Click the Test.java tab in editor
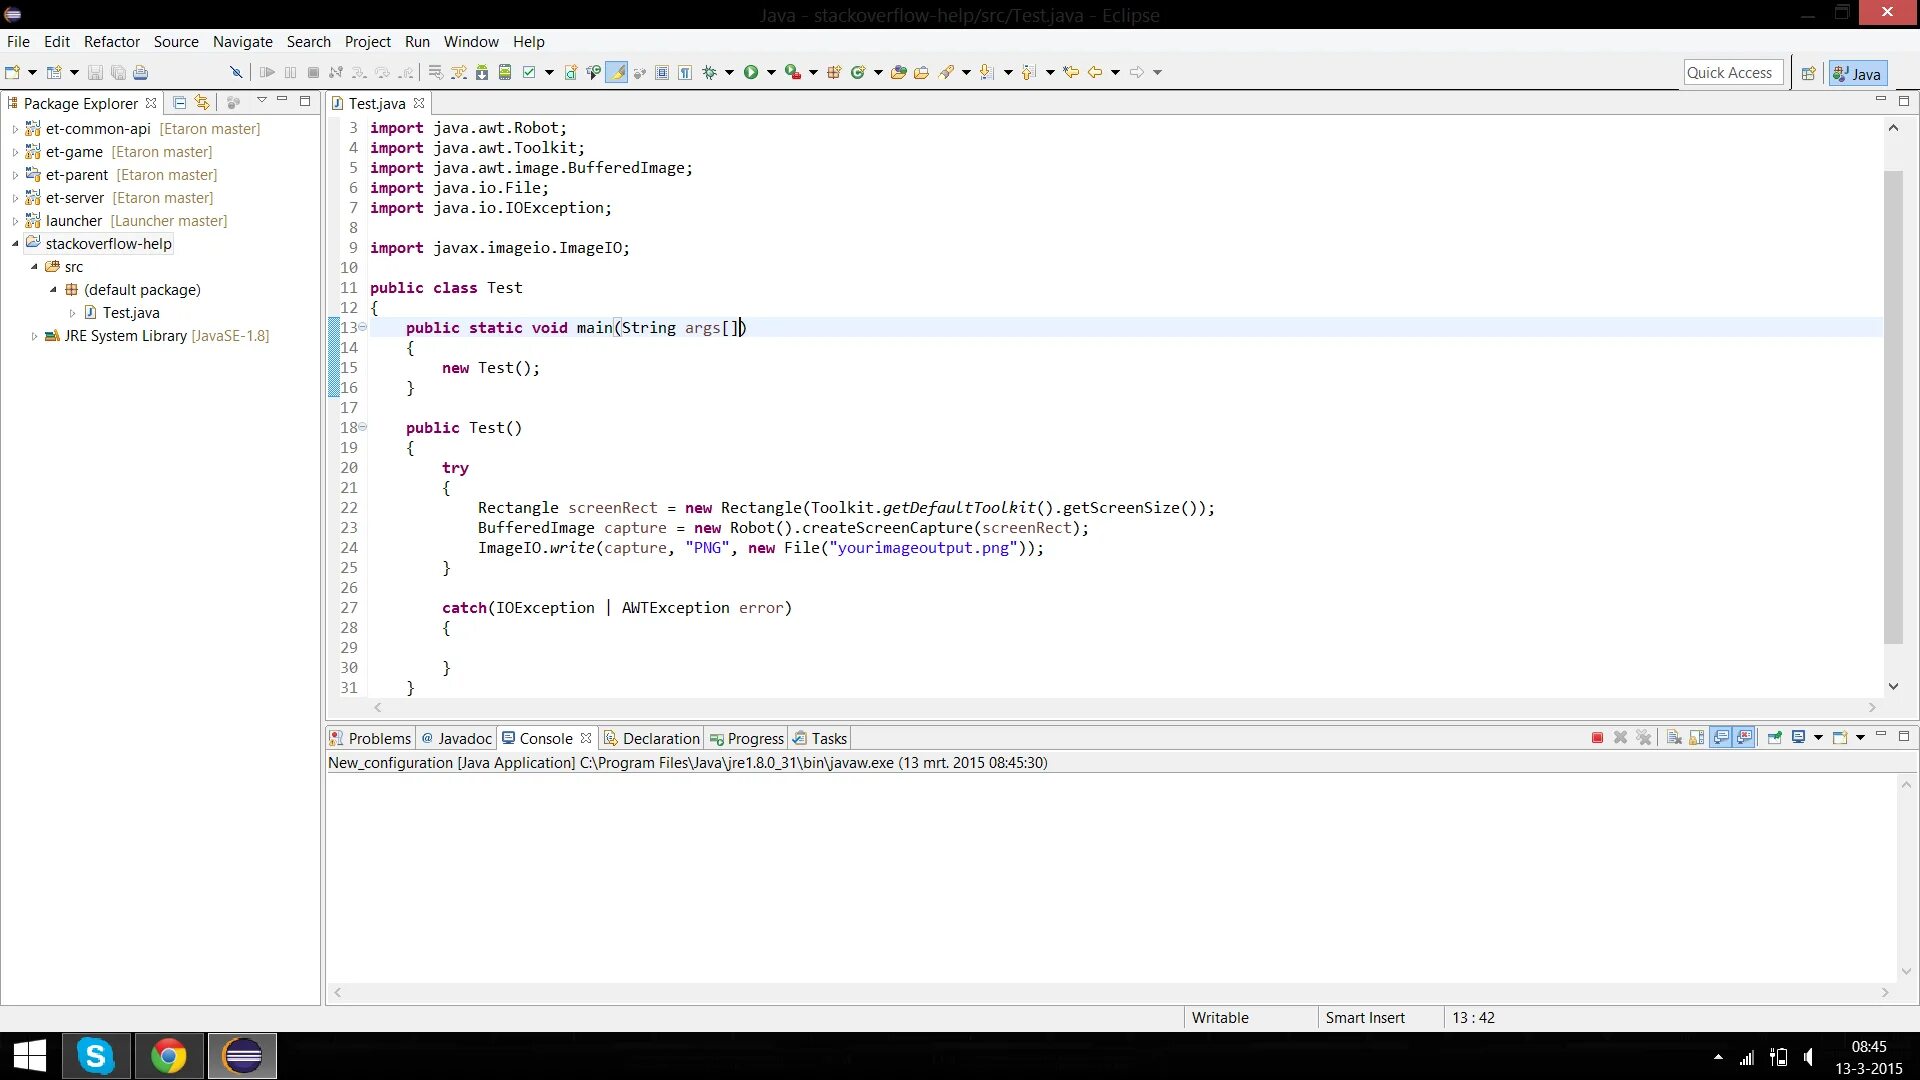Screen dimensions: 1920x1080 tap(376, 103)
